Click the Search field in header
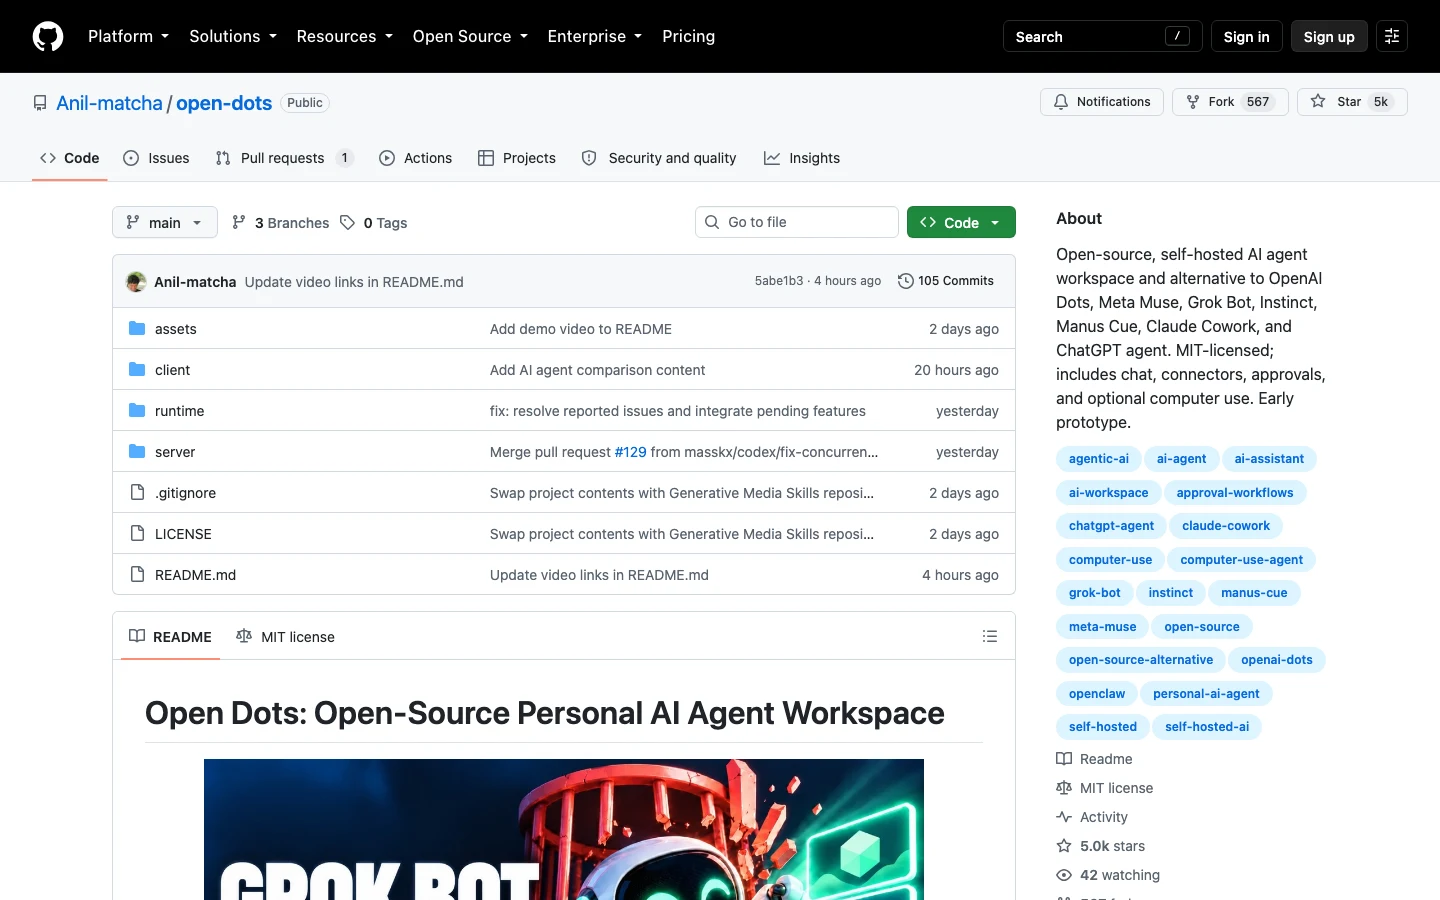The image size is (1440, 900). pos(1102,36)
